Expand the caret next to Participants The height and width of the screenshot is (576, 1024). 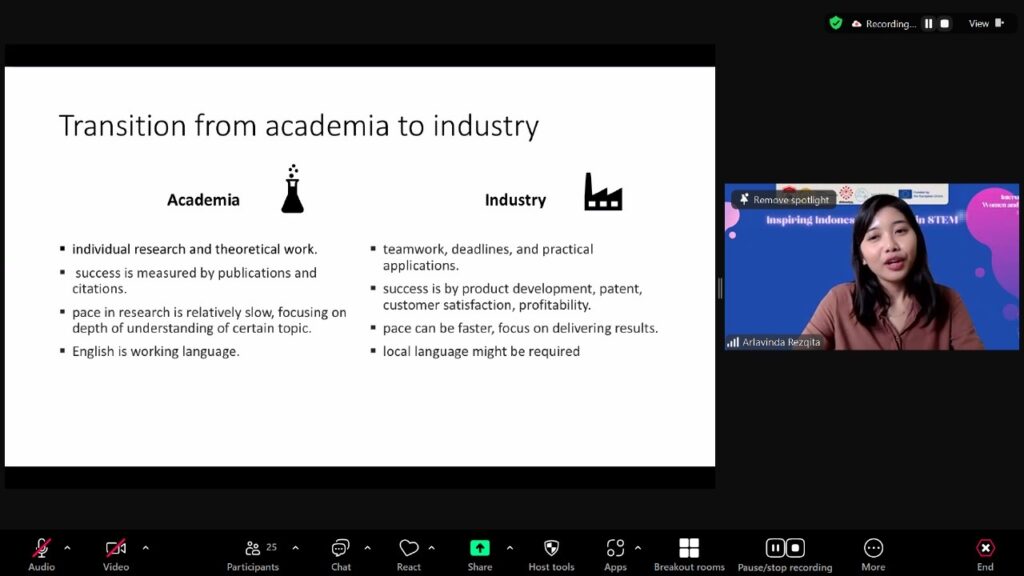(296, 548)
